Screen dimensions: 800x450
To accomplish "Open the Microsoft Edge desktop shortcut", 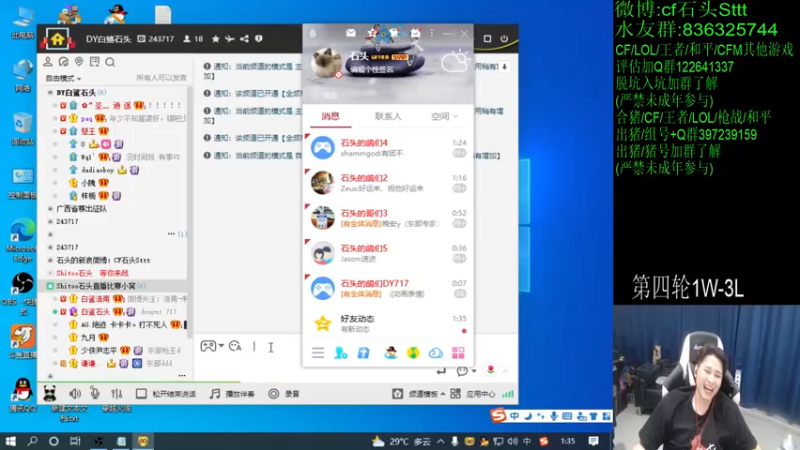I will pyautogui.click(x=22, y=240).
